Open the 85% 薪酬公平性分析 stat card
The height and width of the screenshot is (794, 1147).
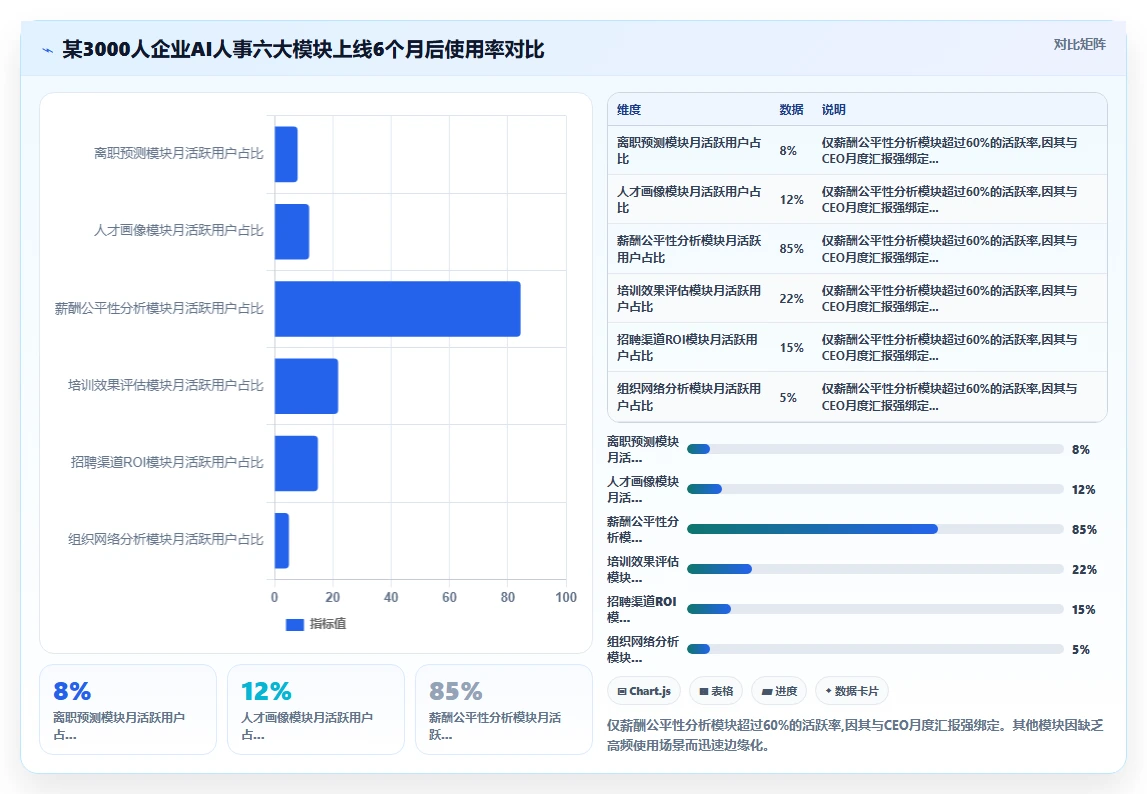click(x=503, y=709)
